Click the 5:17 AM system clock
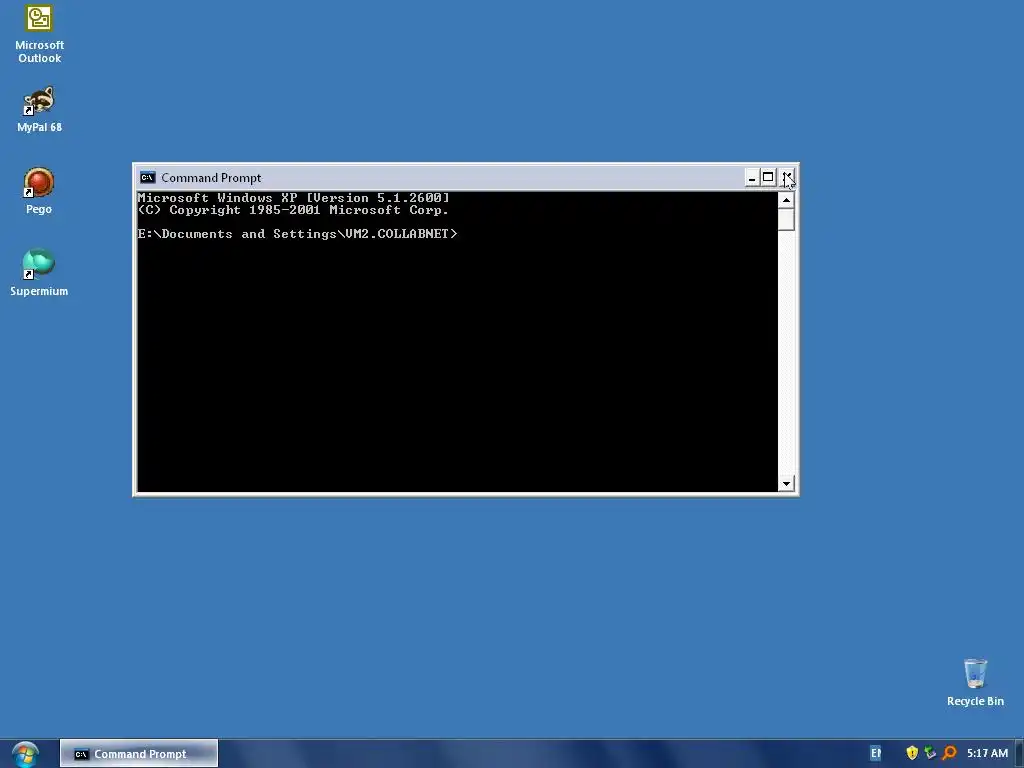1024x768 pixels. [x=987, y=754]
